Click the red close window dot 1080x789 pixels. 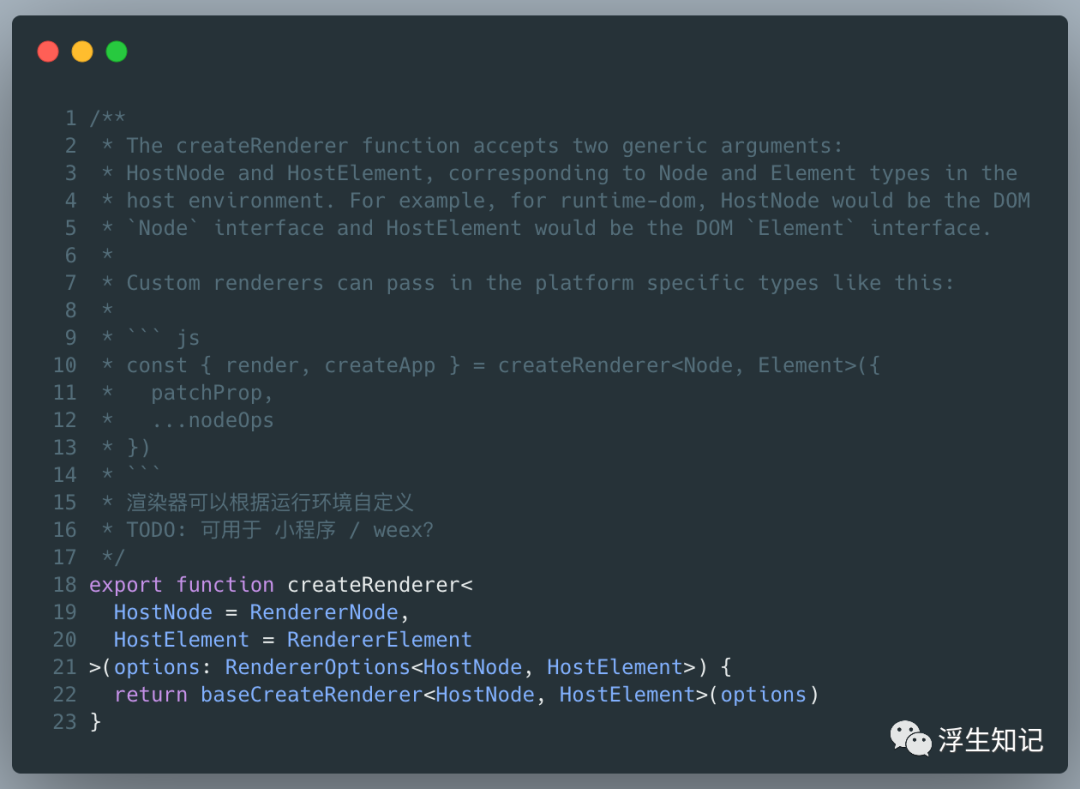48,52
